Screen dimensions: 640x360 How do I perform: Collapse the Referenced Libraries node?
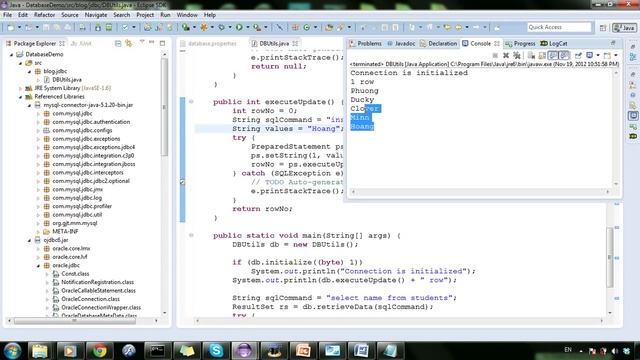[20, 97]
